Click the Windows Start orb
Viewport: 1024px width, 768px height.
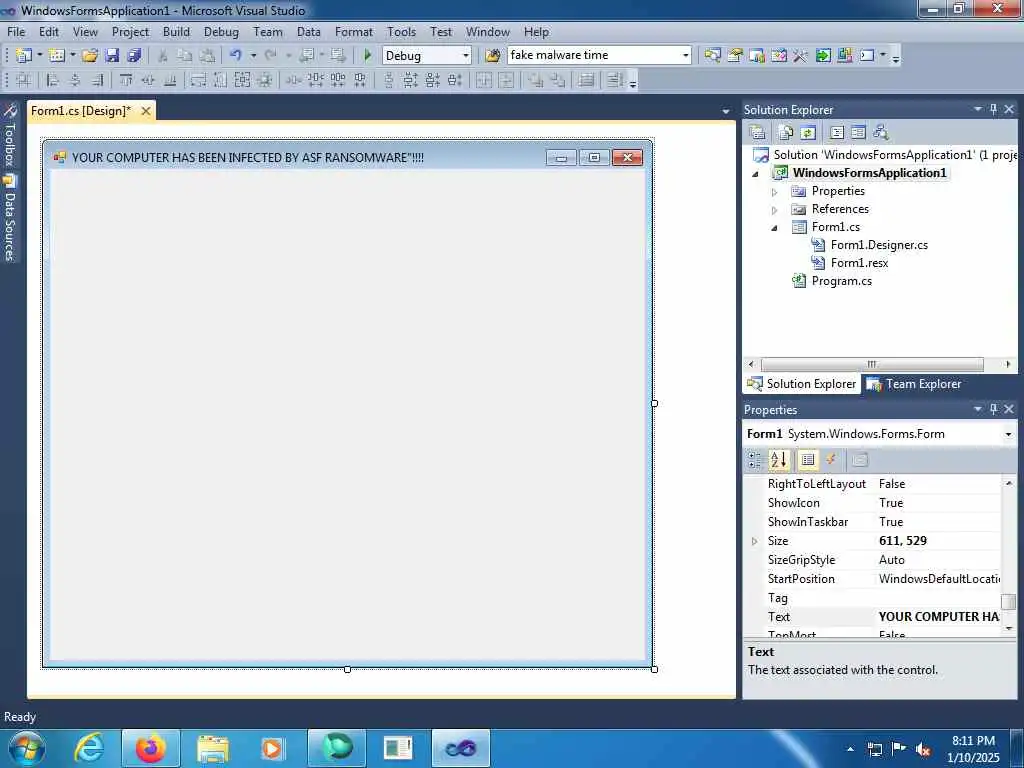(26, 748)
